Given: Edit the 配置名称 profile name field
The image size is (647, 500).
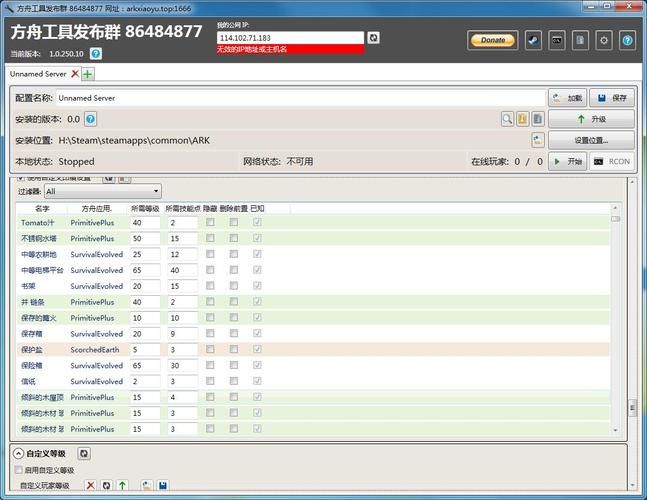Looking at the screenshot, I should click(x=298, y=98).
